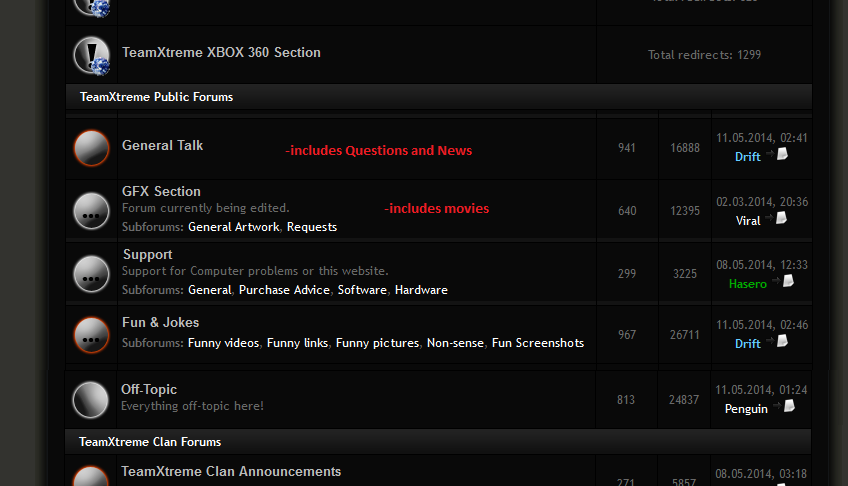Image resolution: width=848 pixels, height=486 pixels.
Task: Open the Purchase Advice subforum
Action: [284, 290]
